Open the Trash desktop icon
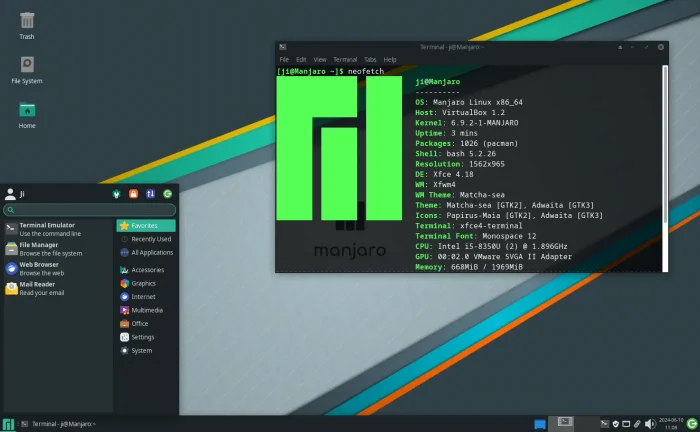This screenshot has width=700, height=432. click(x=27, y=20)
